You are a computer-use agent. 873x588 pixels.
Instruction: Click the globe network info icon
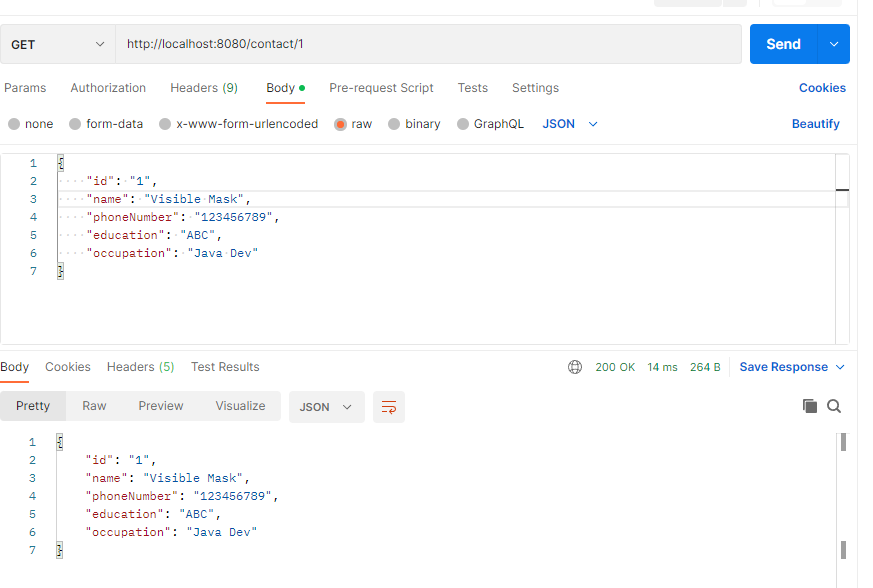coord(575,367)
